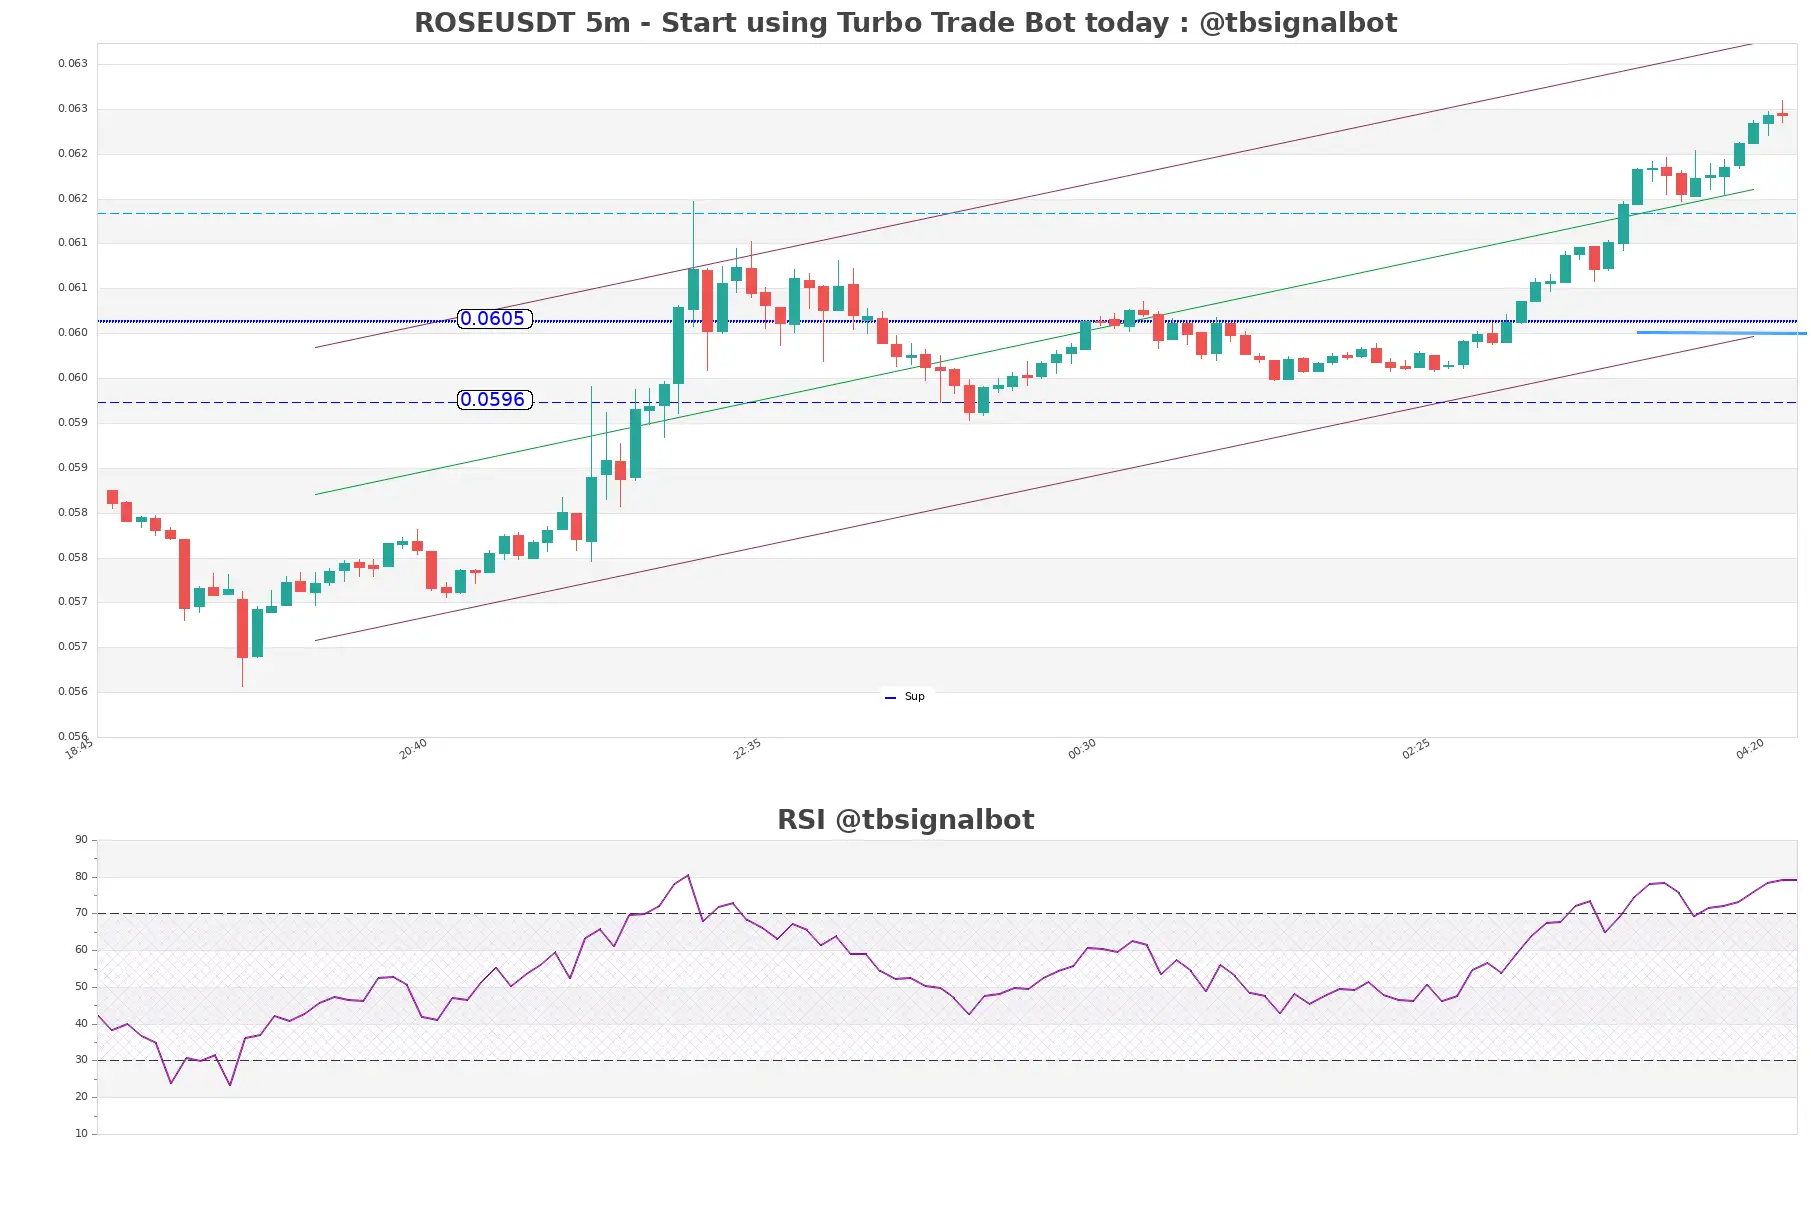Screen dimensions: 1811x1208
Task: Click the RSI @tbsignalbot heading
Action: pyautogui.click(x=905, y=820)
